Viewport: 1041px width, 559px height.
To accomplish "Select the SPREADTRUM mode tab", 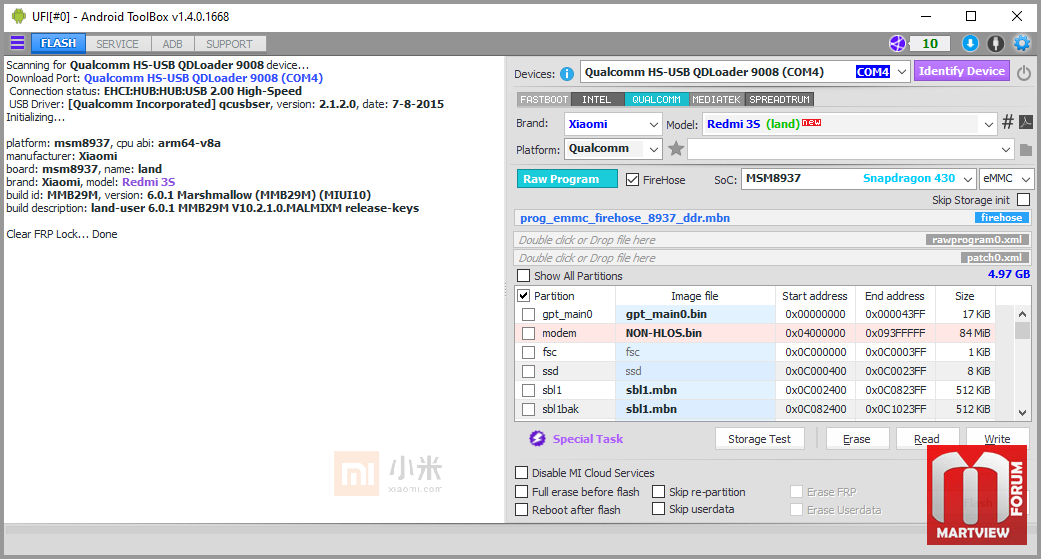I will coord(779,100).
